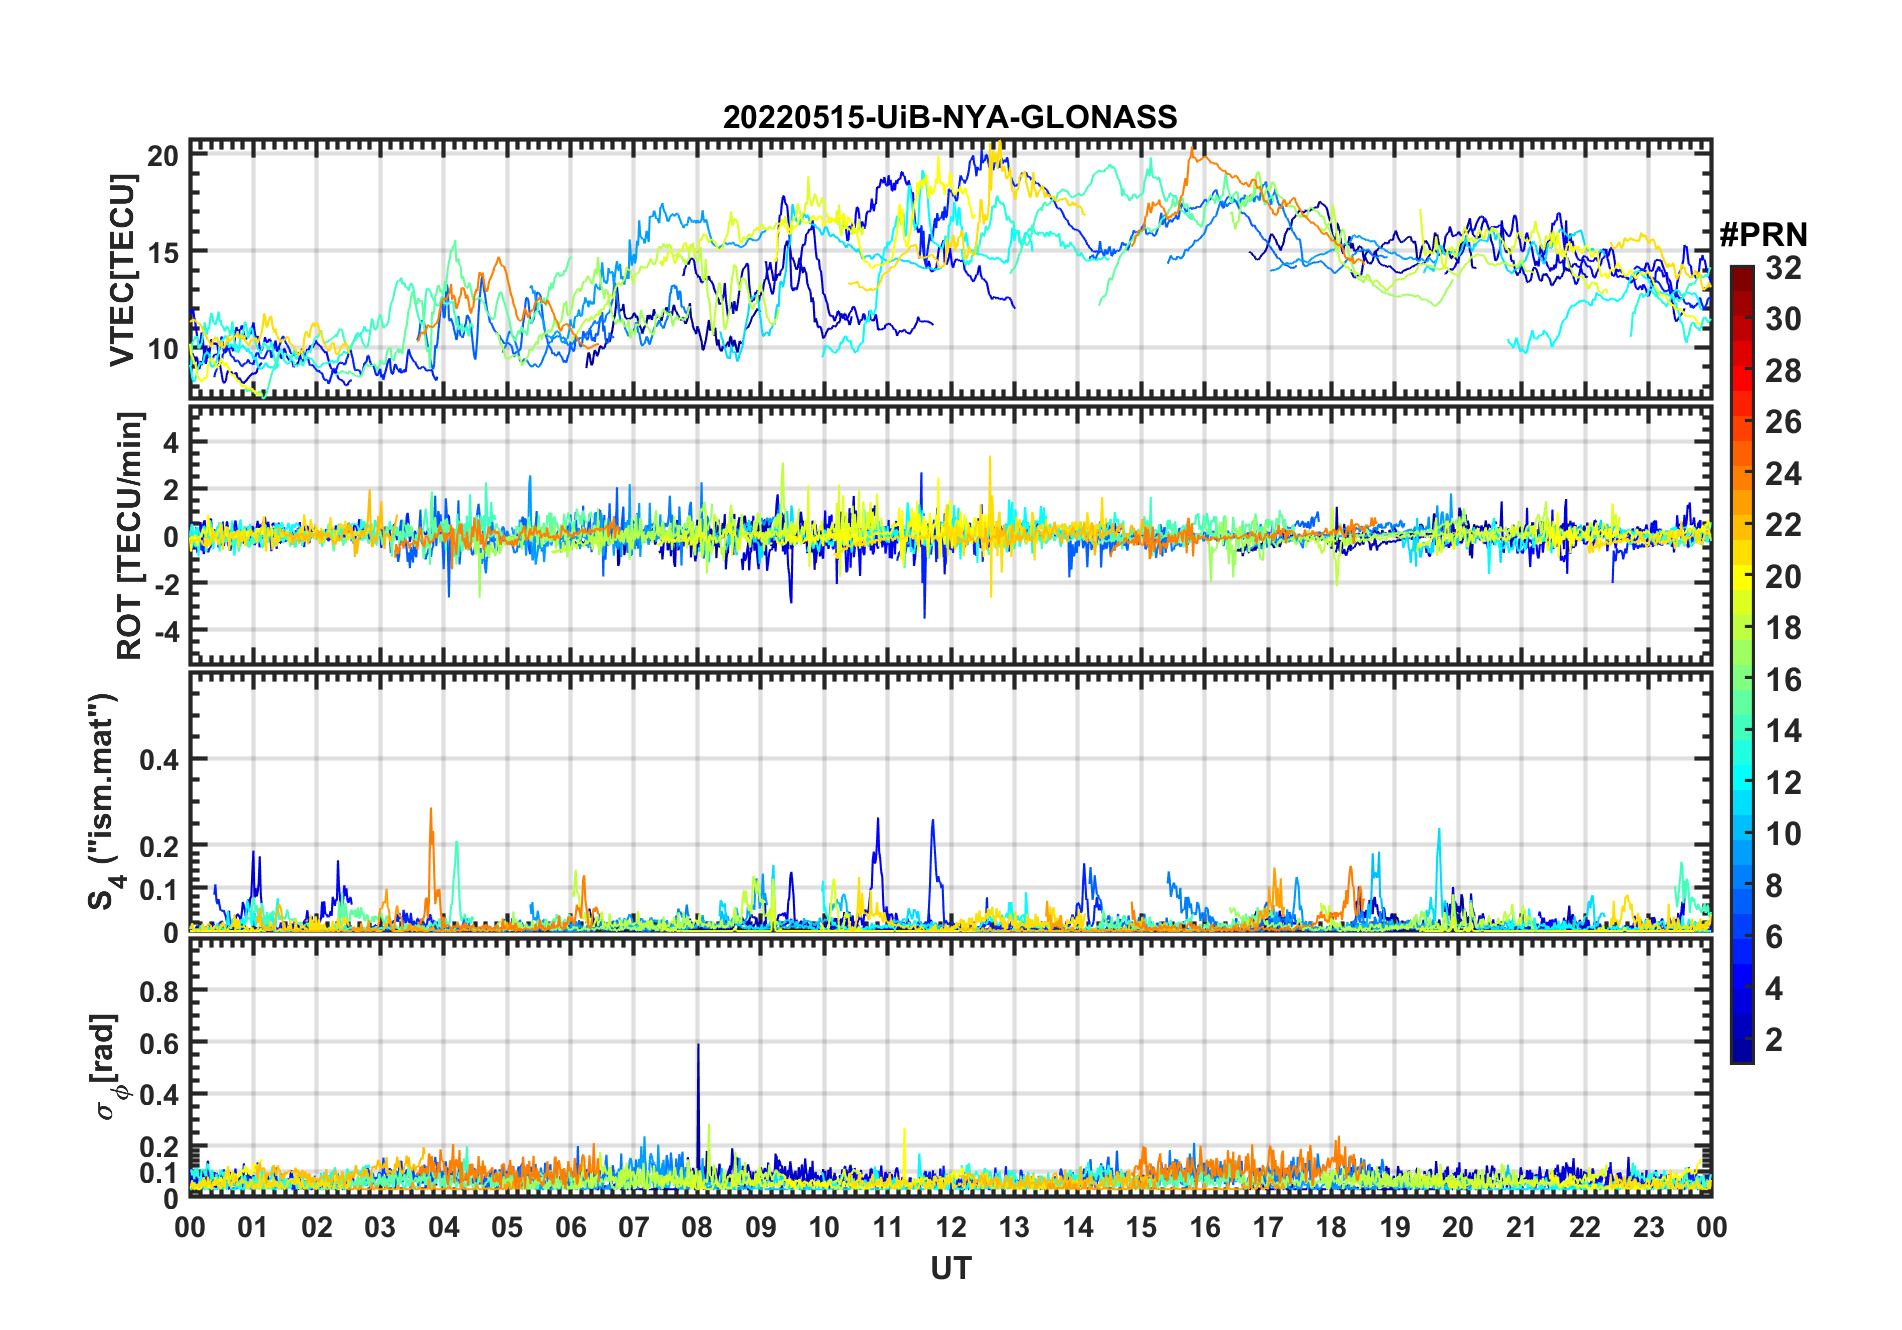Select VTEC axis tick value 15

pyautogui.click(x=163, y=252)
